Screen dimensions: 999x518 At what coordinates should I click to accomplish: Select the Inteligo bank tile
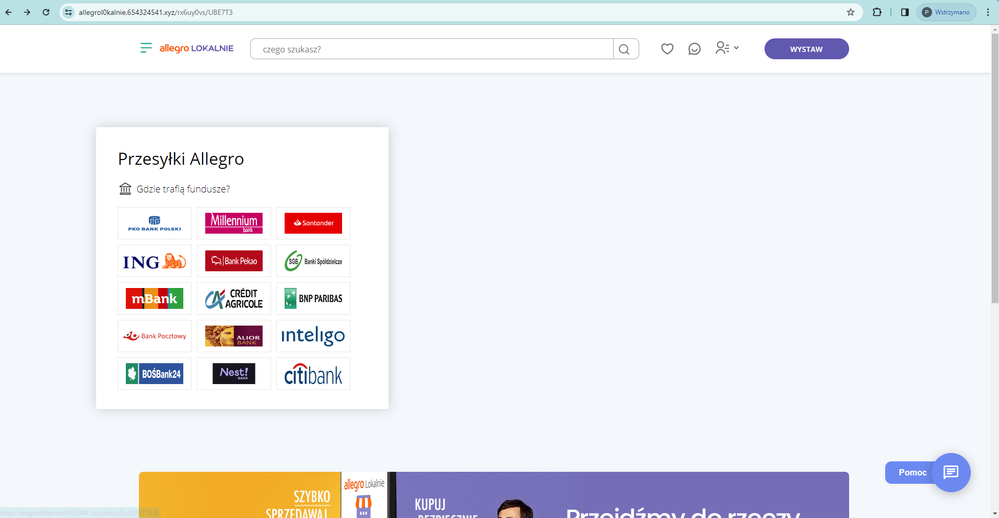(x=313, y=336)
